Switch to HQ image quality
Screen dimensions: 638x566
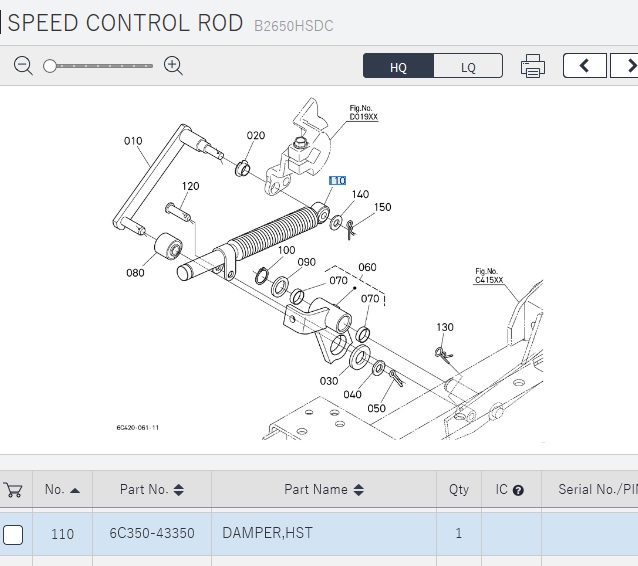pos(398,67)
